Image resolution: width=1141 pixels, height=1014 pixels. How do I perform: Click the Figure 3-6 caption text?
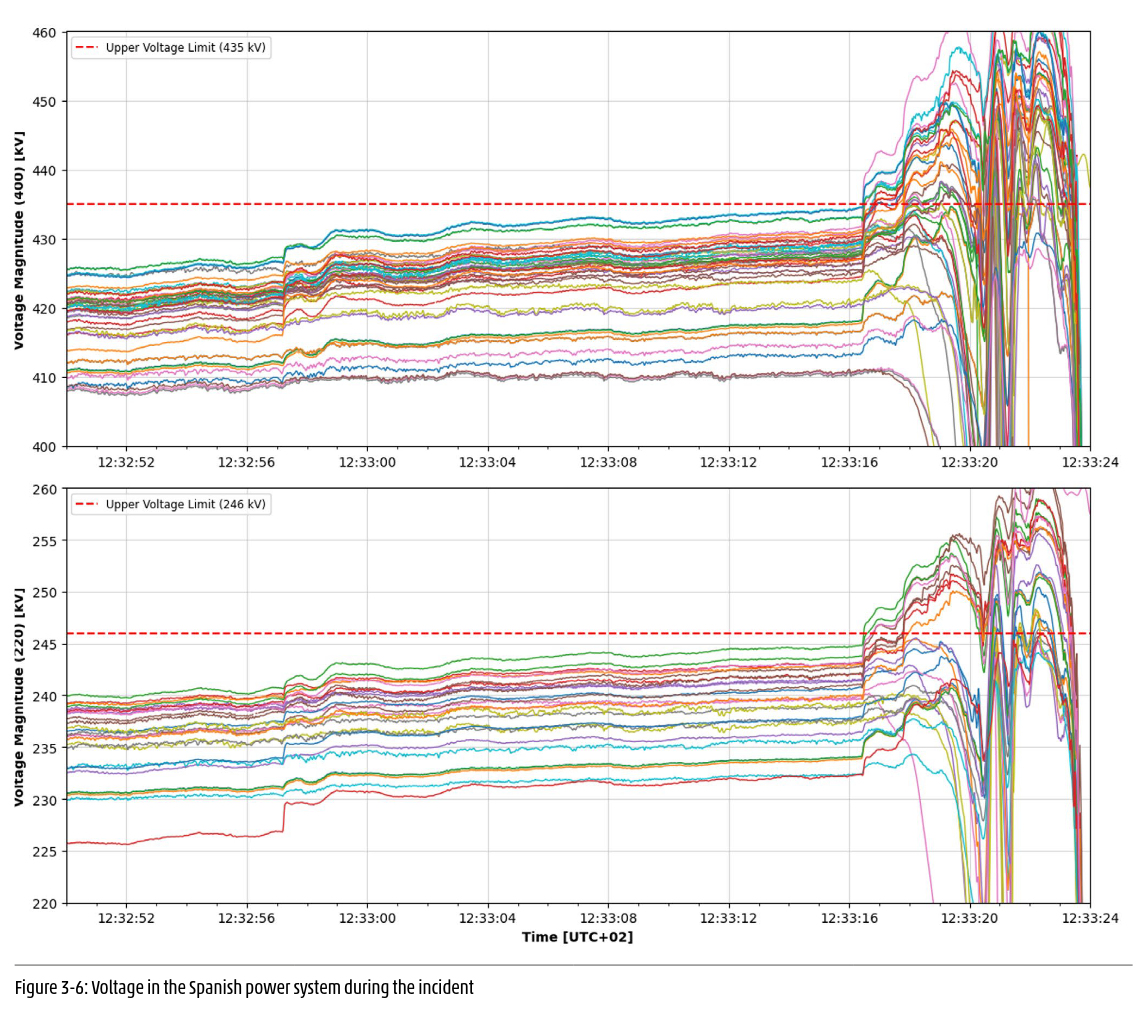click(x=244, y=988)
